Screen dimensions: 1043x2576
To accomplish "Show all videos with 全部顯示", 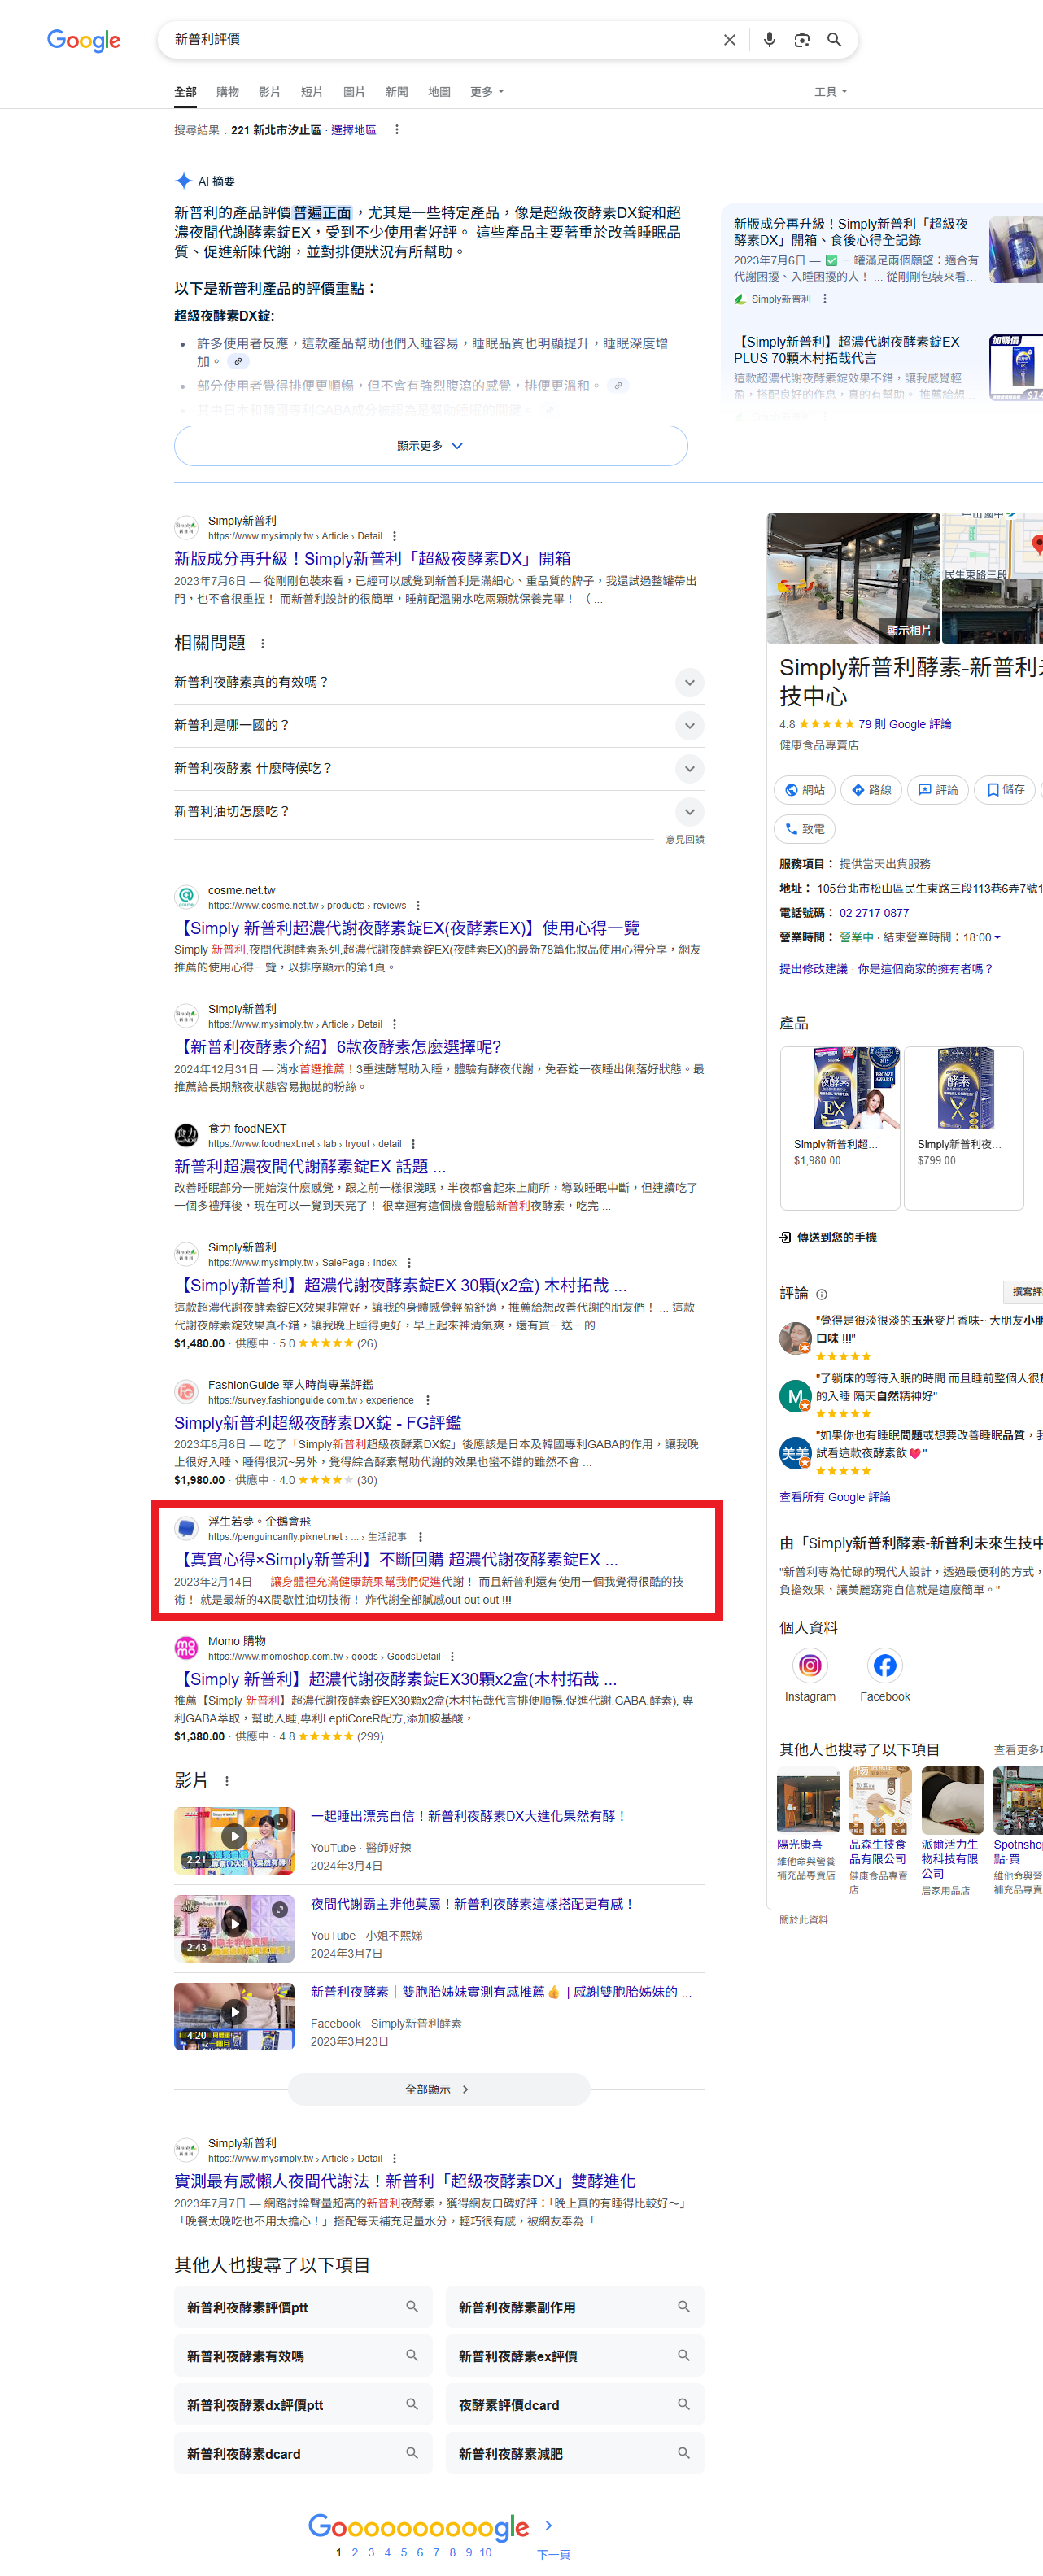I will (x=439, y=2089).
